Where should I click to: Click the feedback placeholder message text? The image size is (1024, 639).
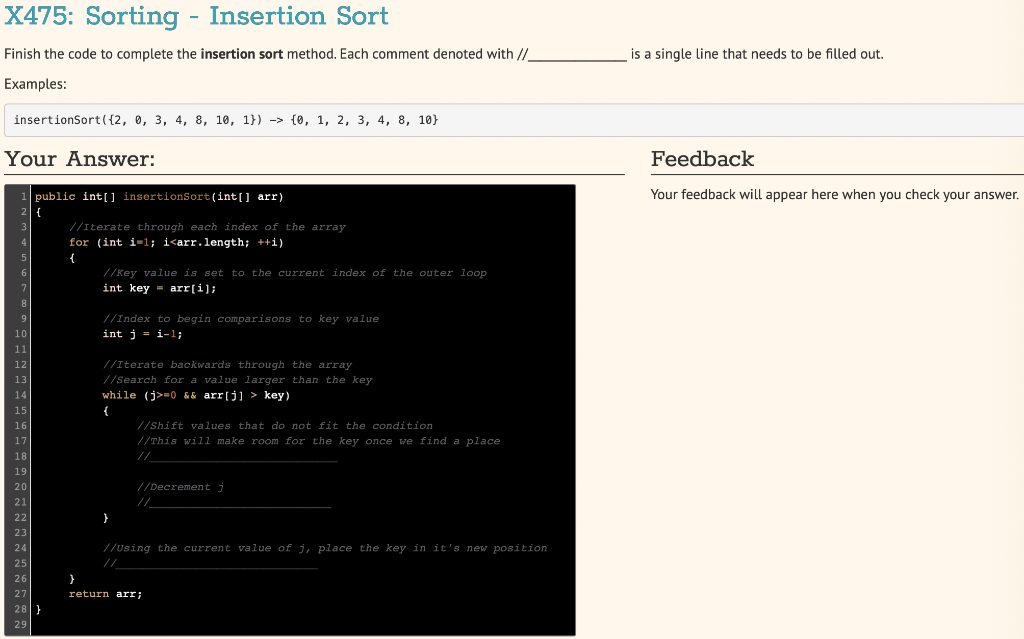pyautogui.click(x=836, y=194)
